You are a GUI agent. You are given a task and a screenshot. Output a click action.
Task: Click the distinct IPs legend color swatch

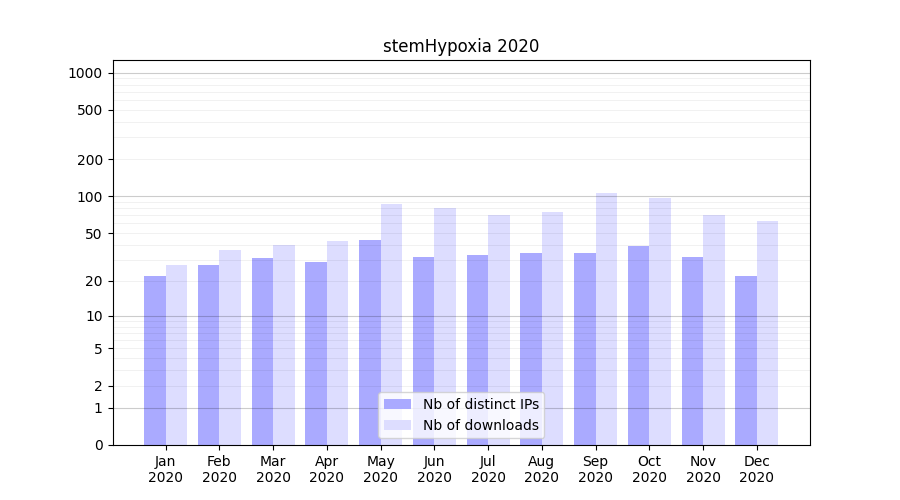point(397,404)
